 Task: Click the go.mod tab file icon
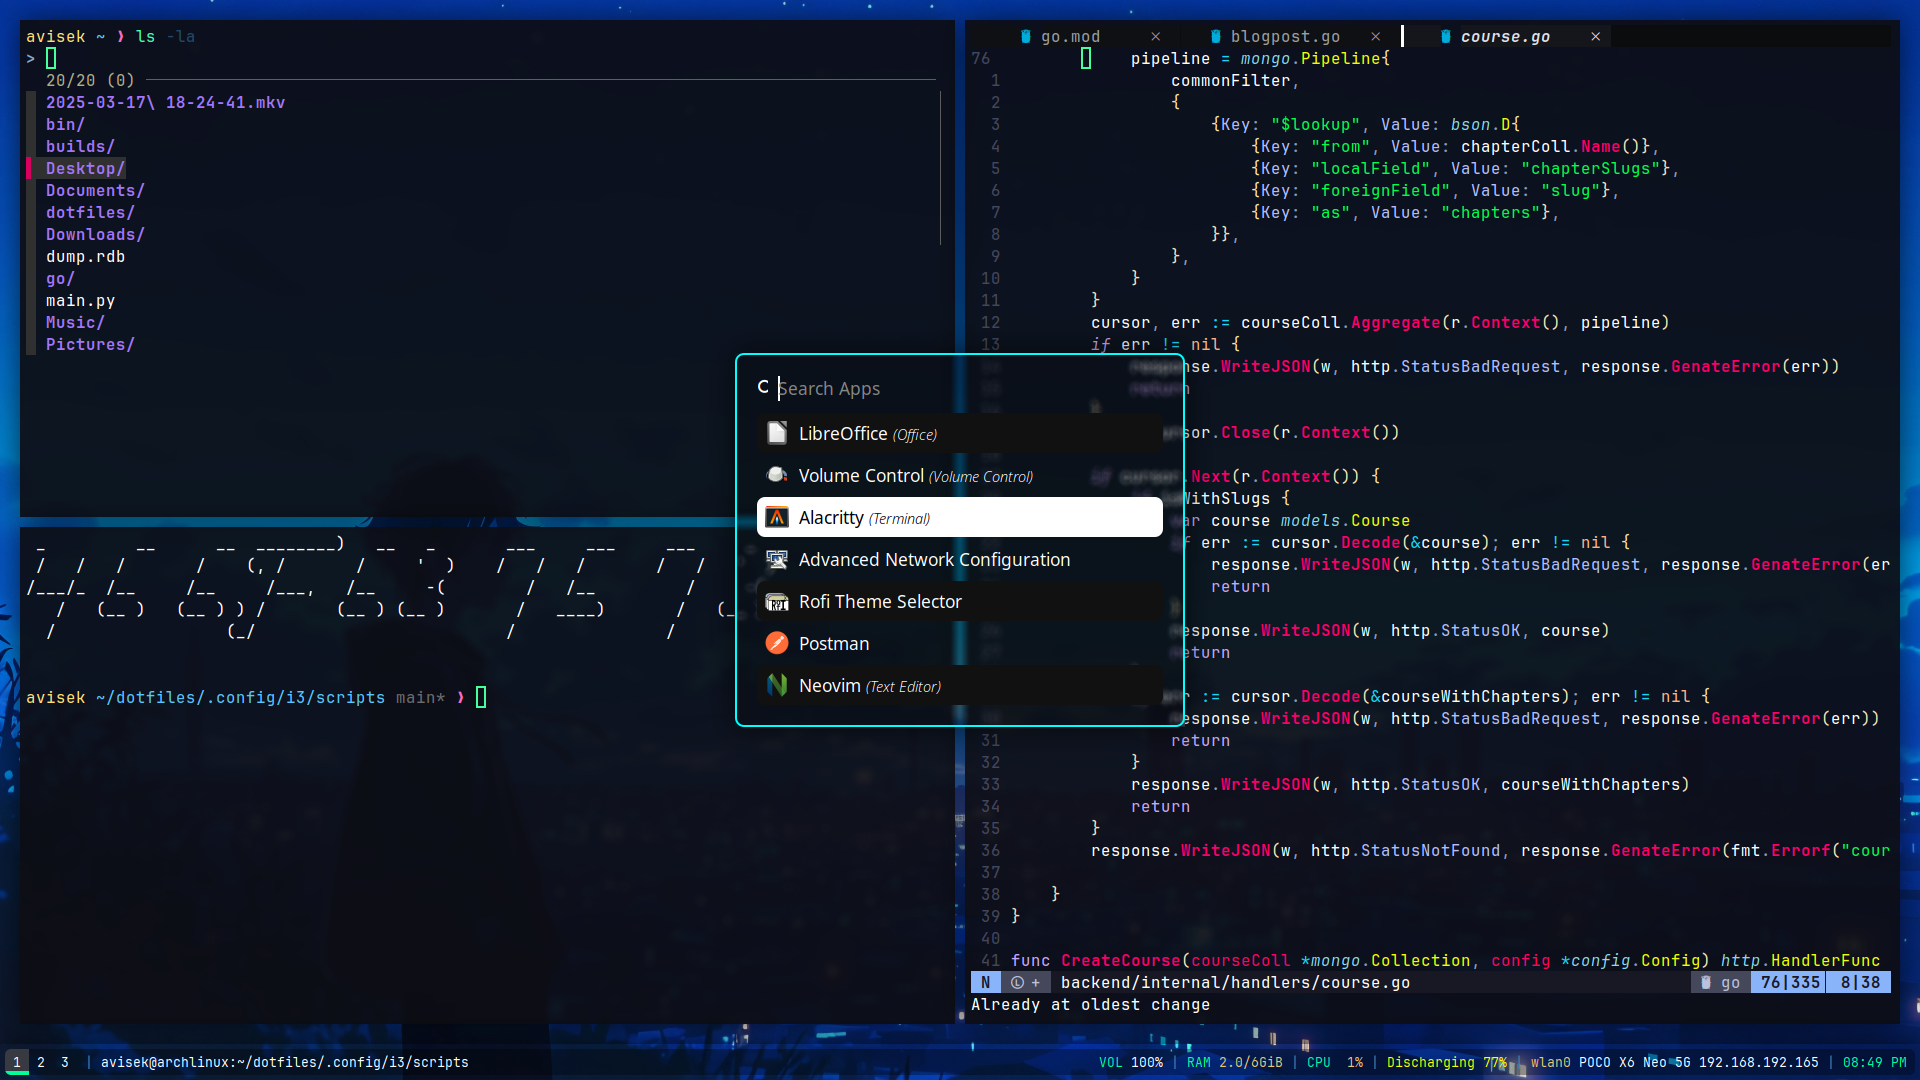[x=1026, y=36]
